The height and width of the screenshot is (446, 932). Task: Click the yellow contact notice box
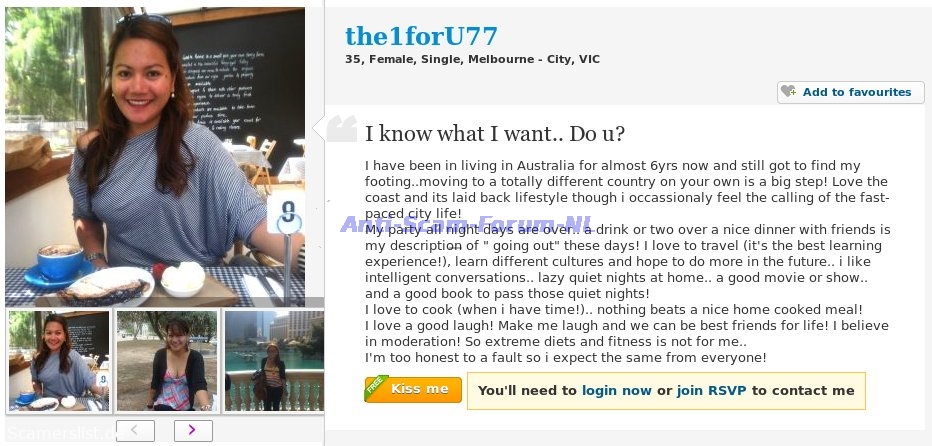[666, 391]
